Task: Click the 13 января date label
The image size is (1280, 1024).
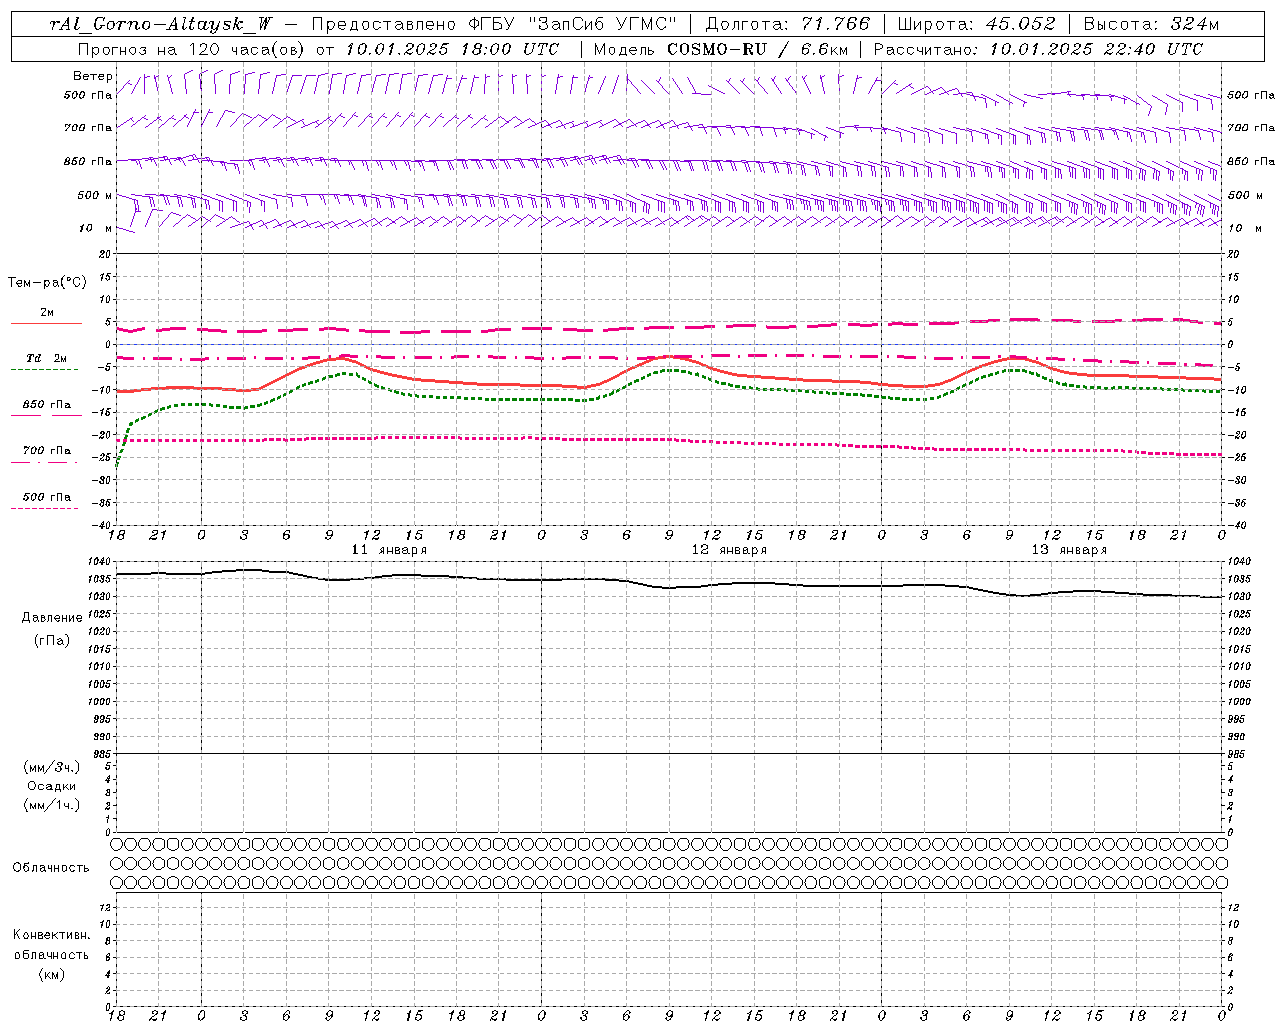Action: (x=1069, y=550)
